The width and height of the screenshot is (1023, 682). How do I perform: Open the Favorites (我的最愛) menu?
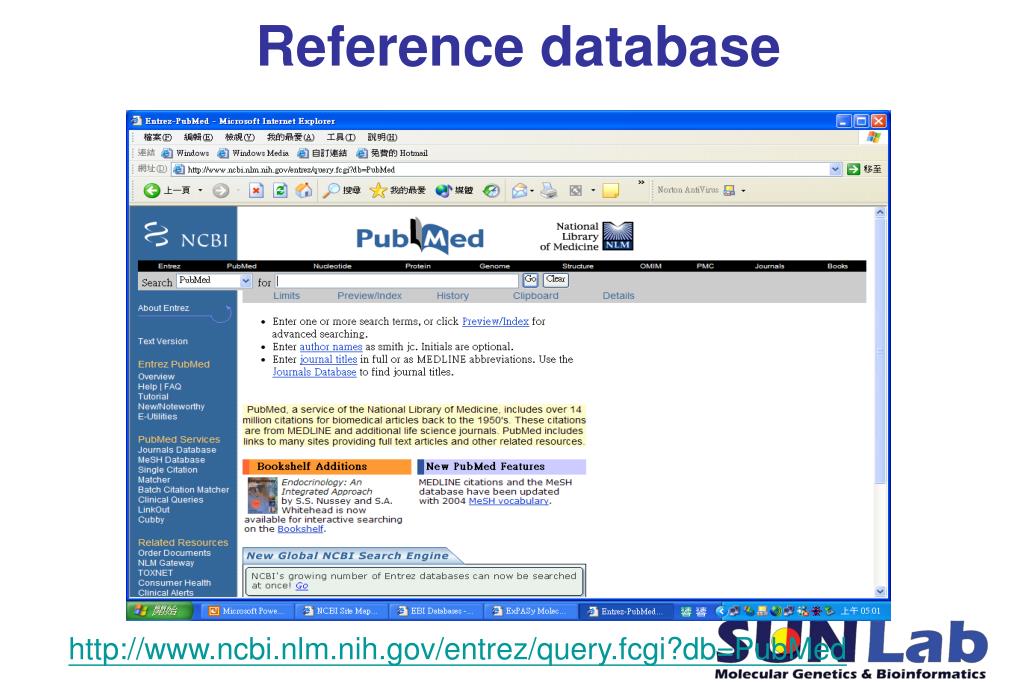click(x=290, y=137)
